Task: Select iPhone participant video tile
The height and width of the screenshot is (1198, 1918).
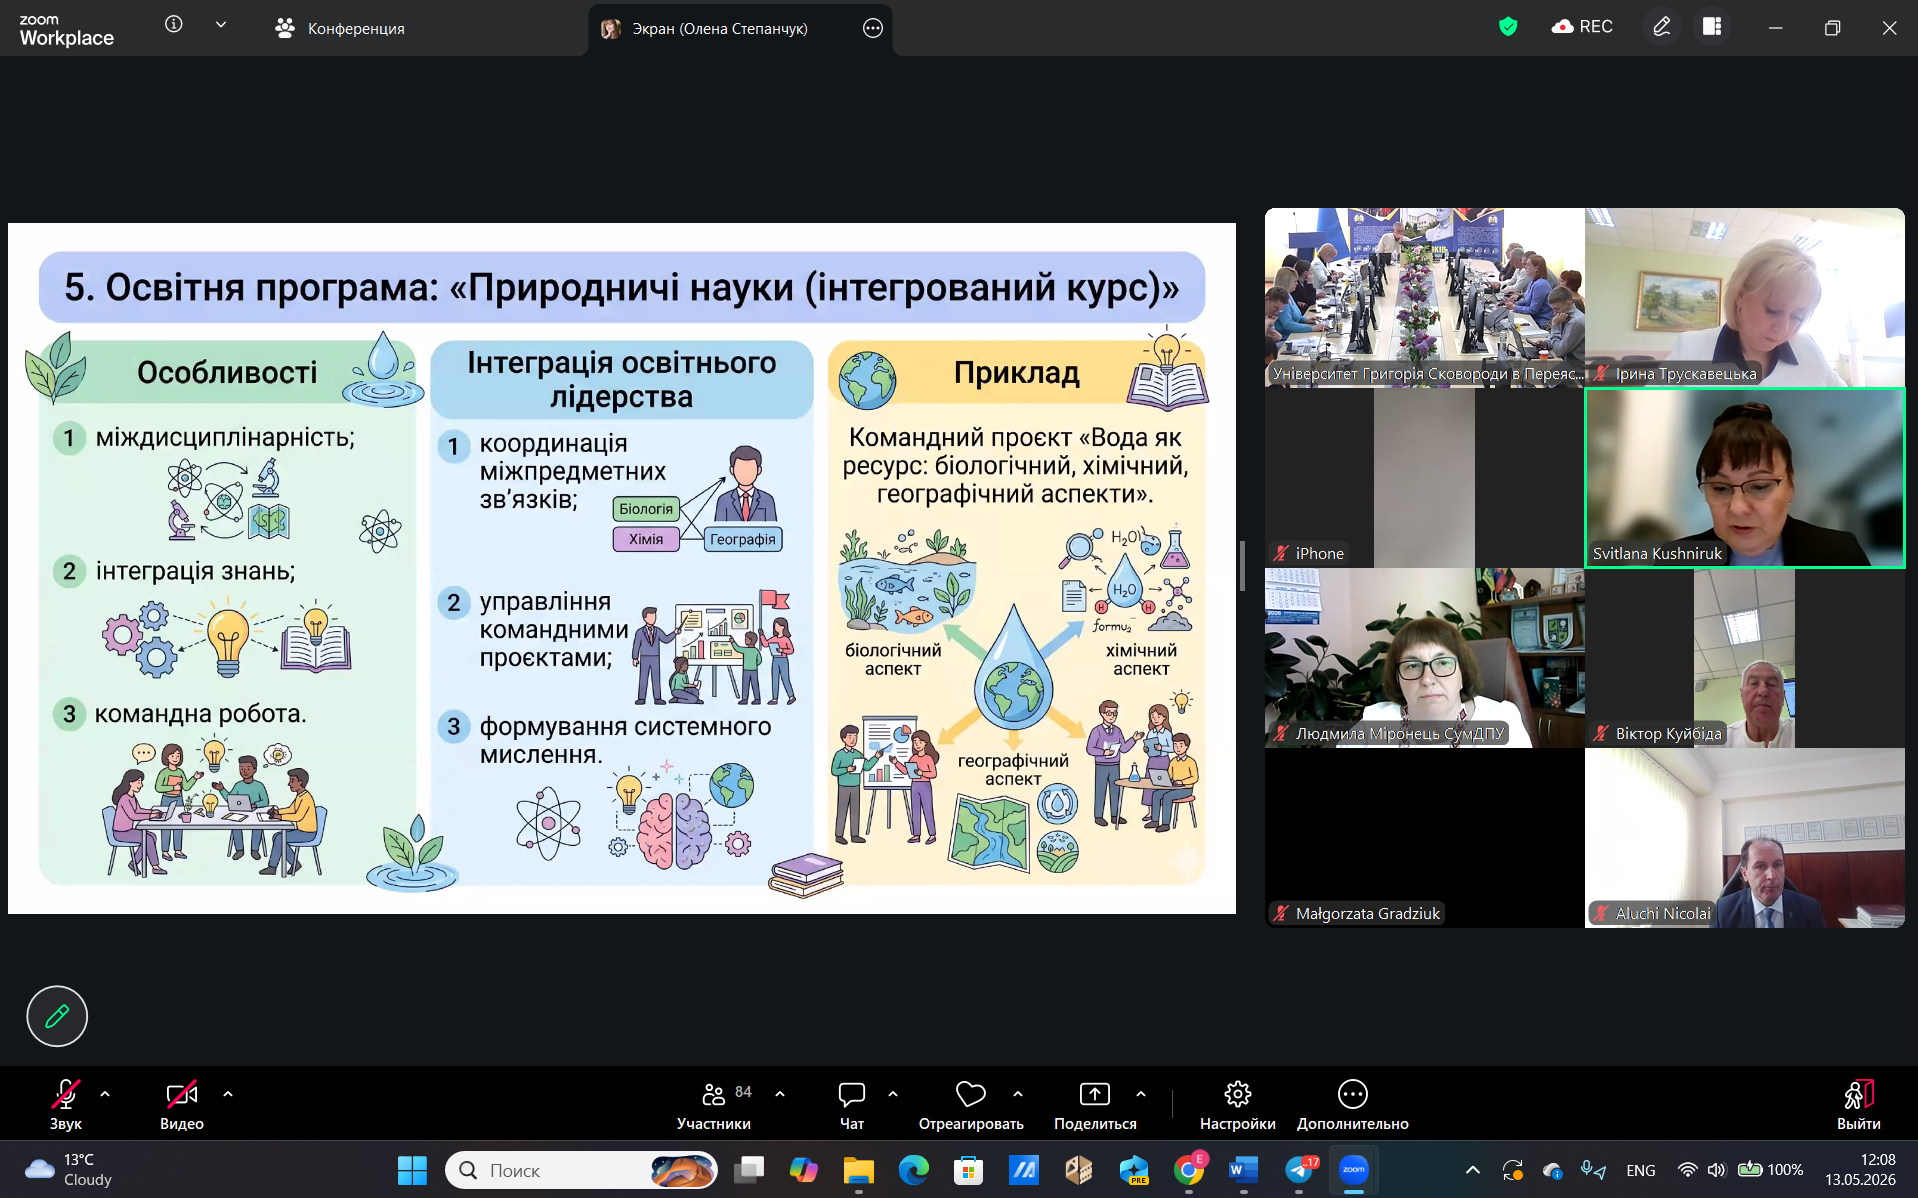Action: [x=1424, y=478]
